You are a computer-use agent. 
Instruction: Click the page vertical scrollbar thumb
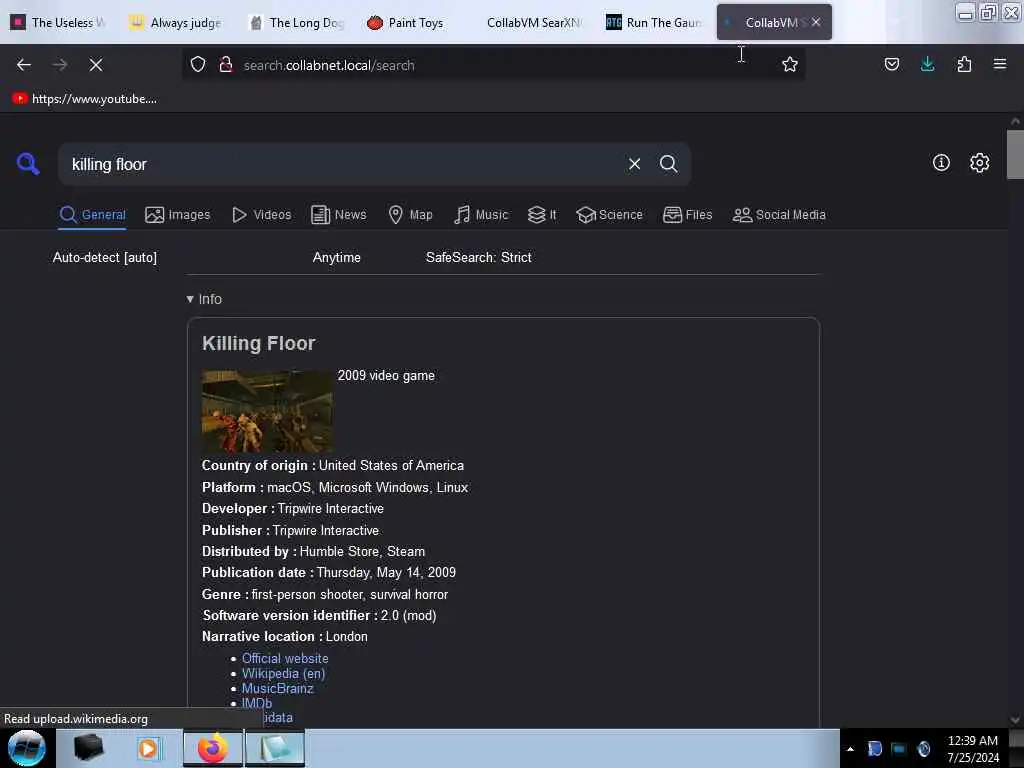(x=1015, y=155)
